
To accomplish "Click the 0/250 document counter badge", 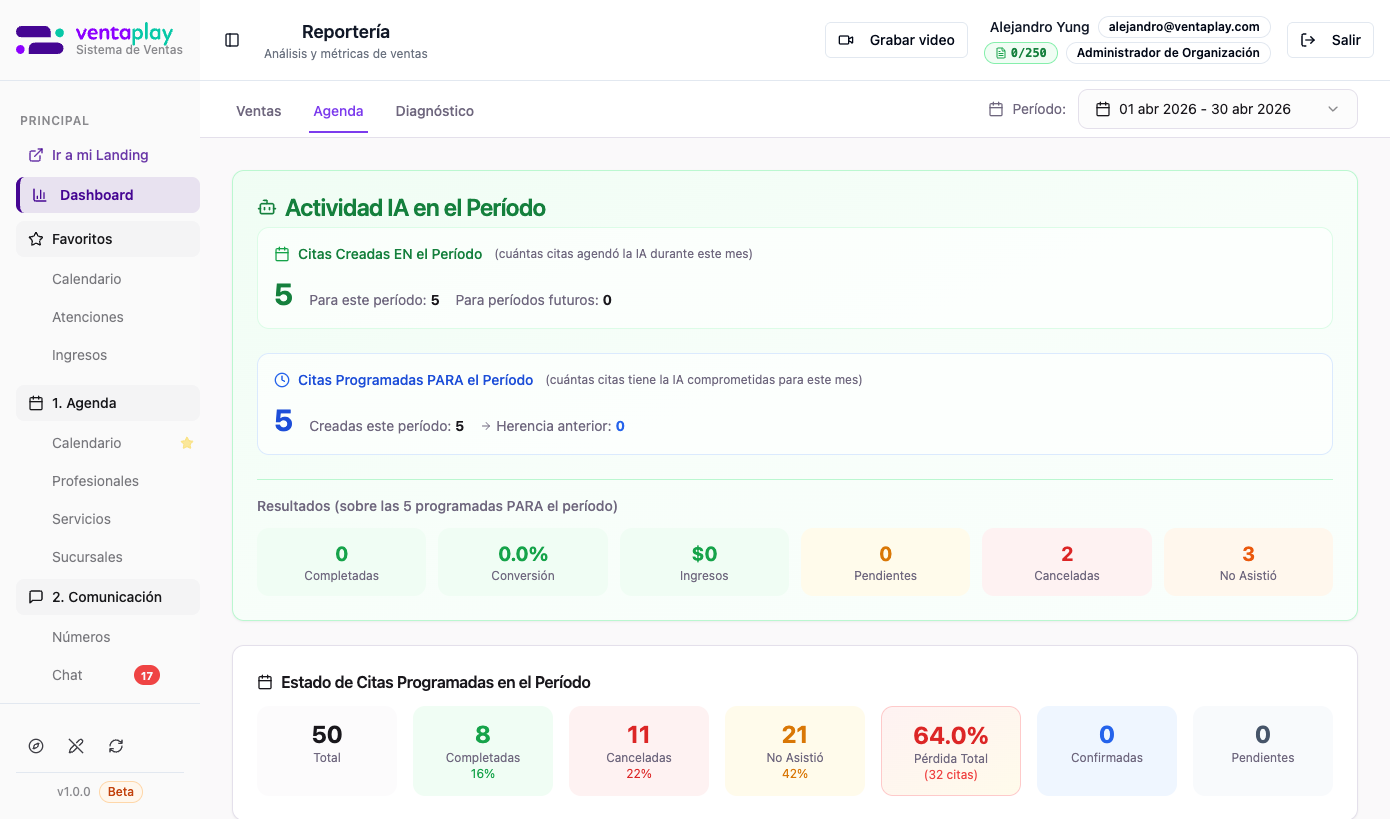I will point(1021,53).
